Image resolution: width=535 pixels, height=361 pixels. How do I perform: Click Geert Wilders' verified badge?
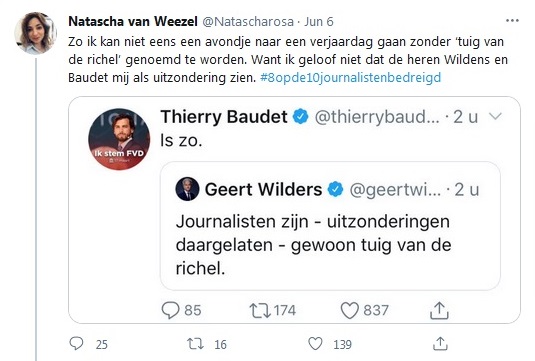coord(335,189)
